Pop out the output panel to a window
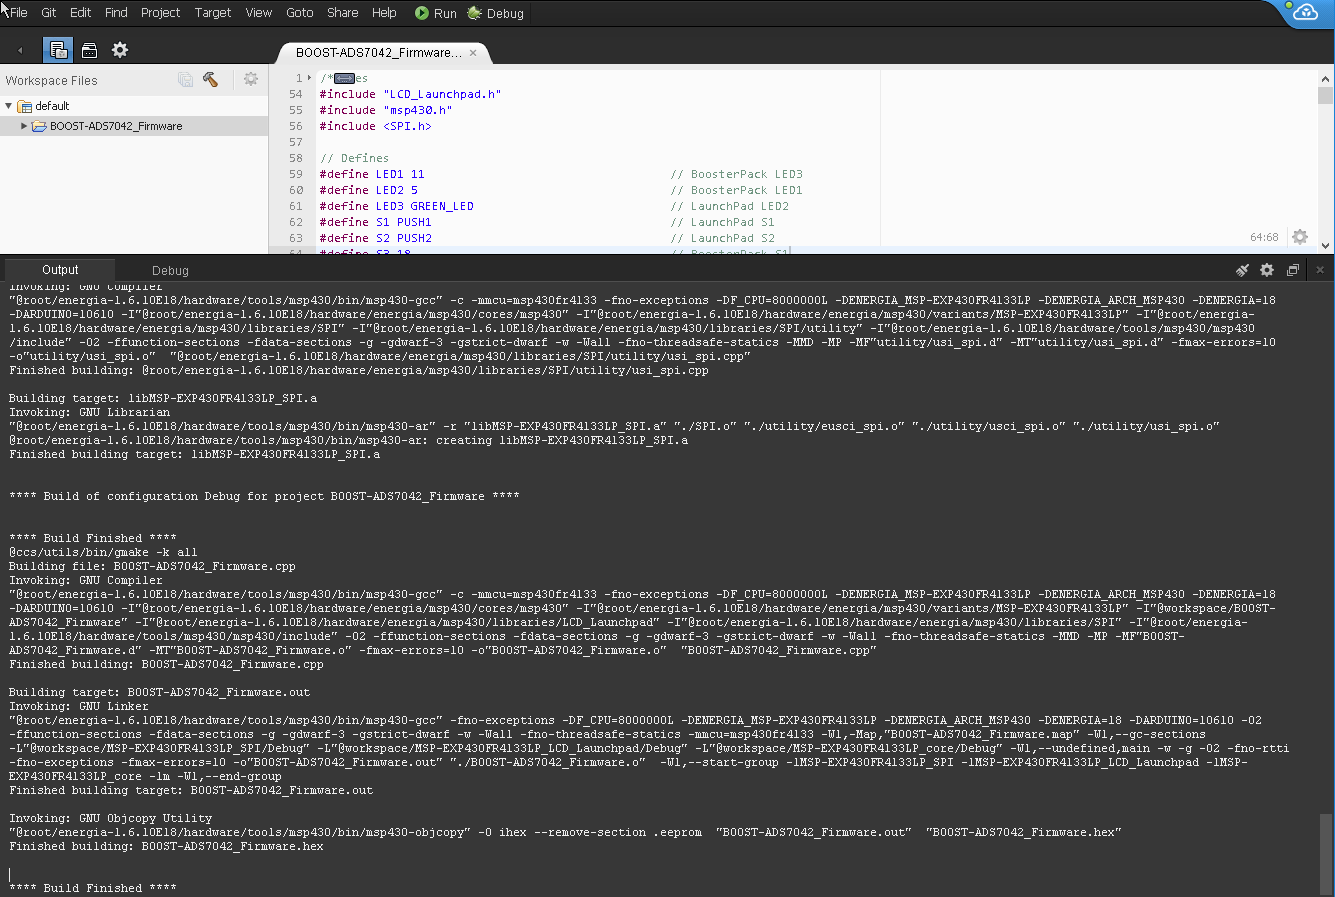1335x897 pixels. [1293, 270]
